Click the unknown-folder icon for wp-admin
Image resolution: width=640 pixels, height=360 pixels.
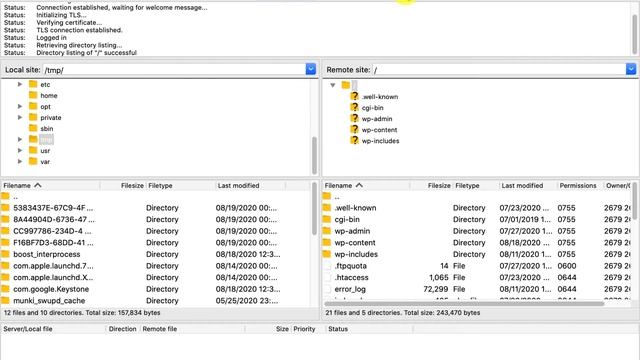coord(354,118)
